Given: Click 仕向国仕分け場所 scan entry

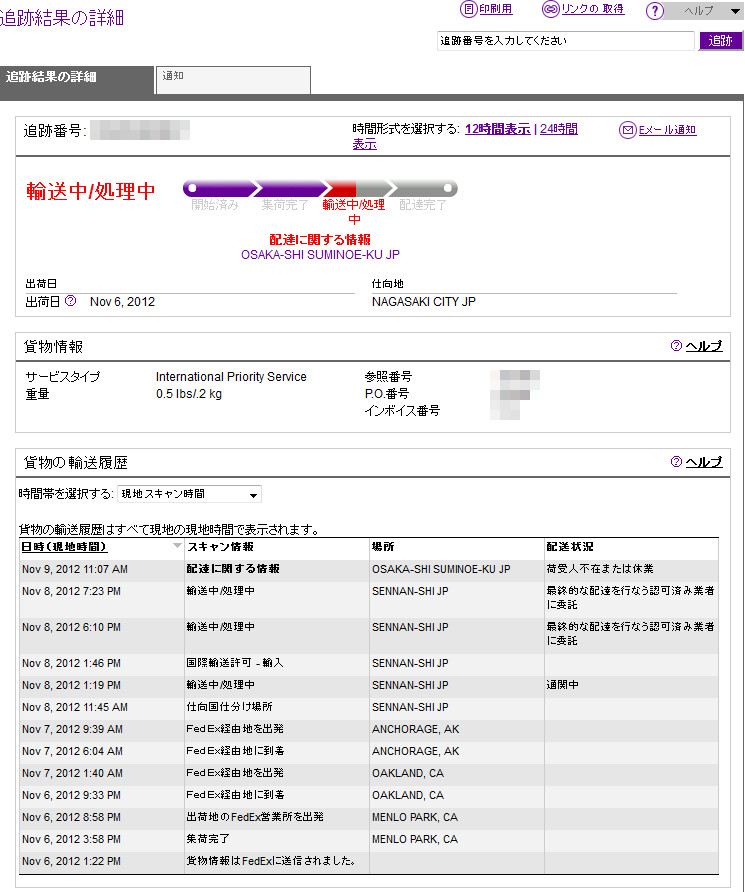Looking at the screenshot, I should click(x=229, y=707).
